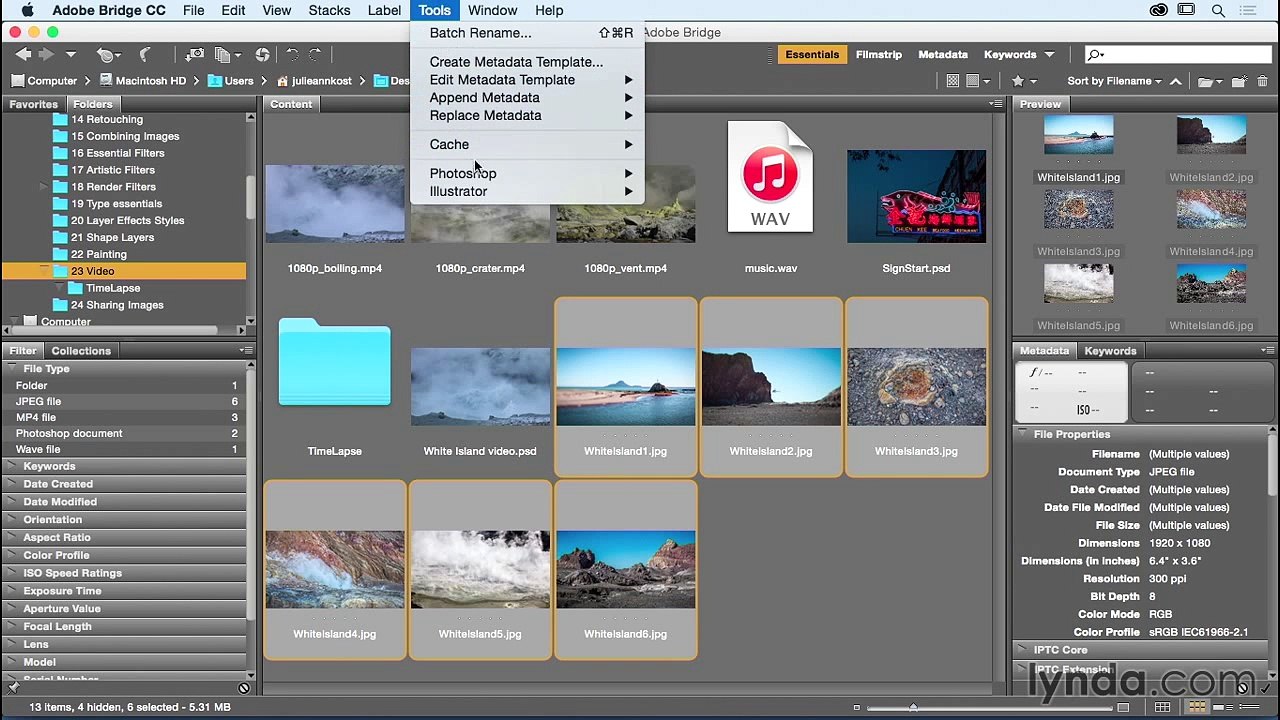Open the Sort by Filename dropdown
This screenshot has height=720, width=1280.
tap(1114, 81)
